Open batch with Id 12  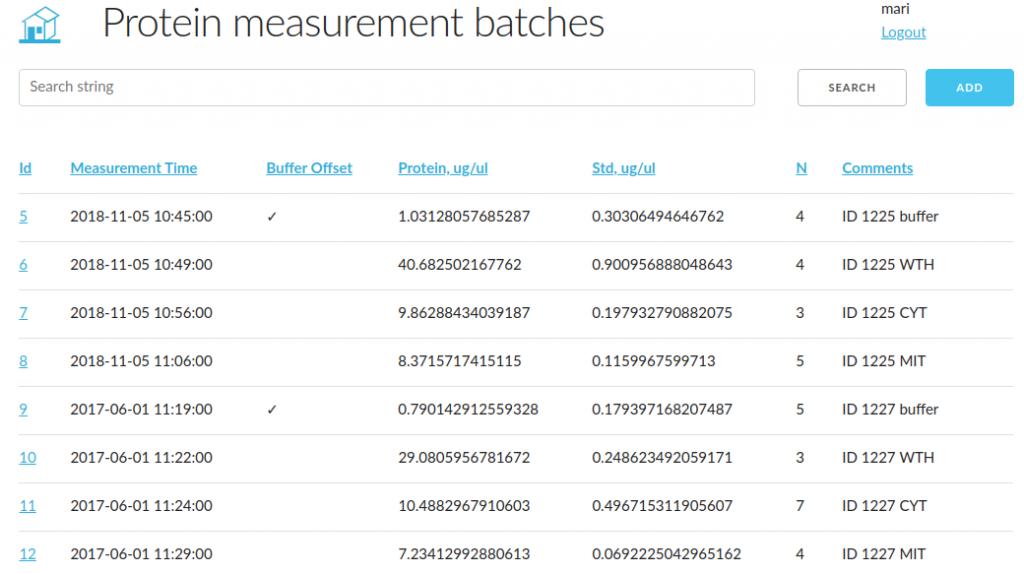coord(27,554)
